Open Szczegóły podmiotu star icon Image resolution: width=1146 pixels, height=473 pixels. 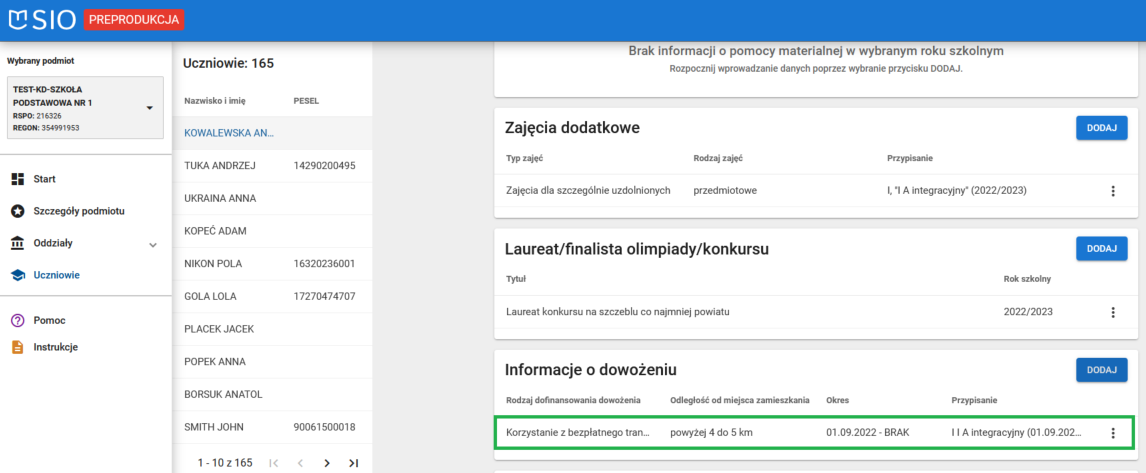coord(18,211)
